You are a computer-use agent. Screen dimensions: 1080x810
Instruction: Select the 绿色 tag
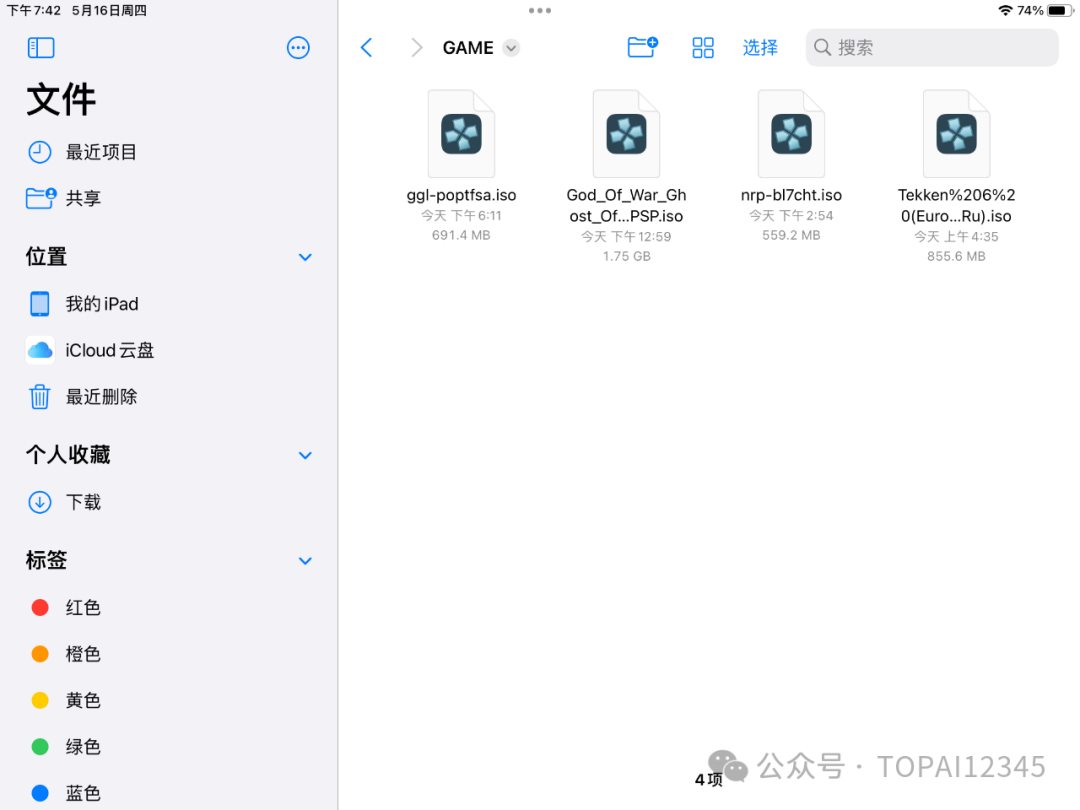pyautogui.click(x=169, y=747)
